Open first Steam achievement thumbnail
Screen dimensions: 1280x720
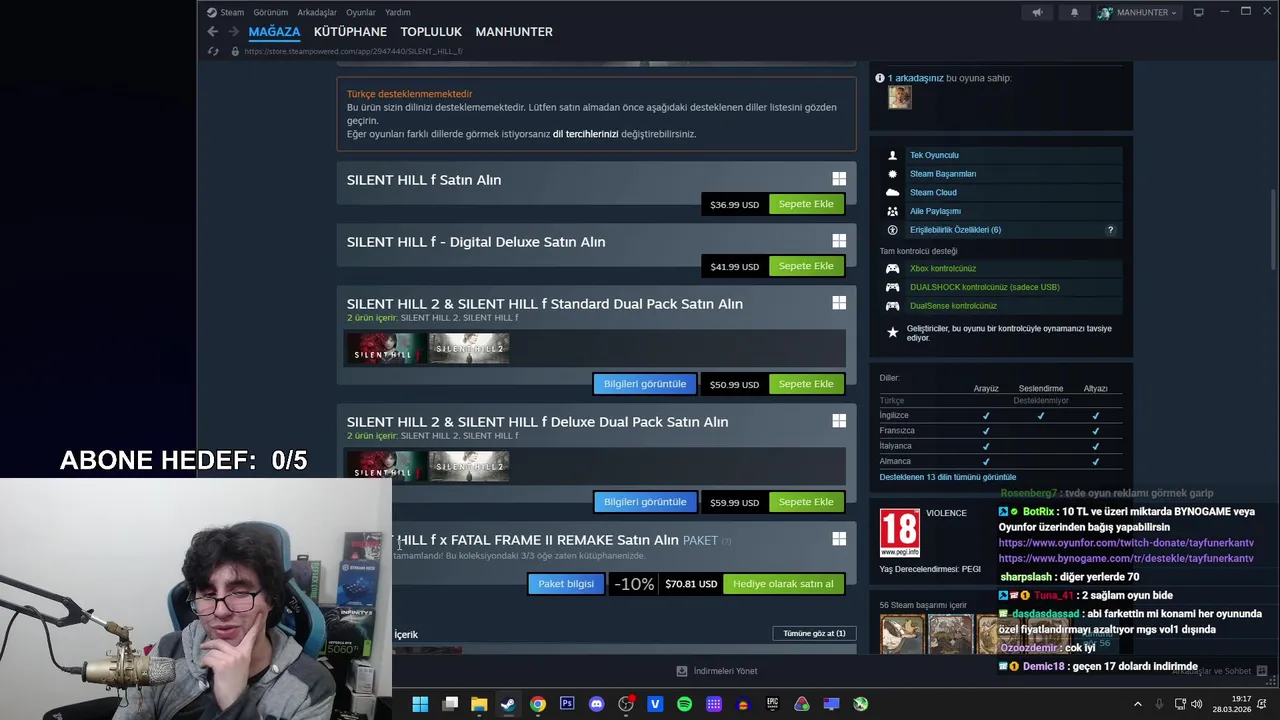click(901, 634)
